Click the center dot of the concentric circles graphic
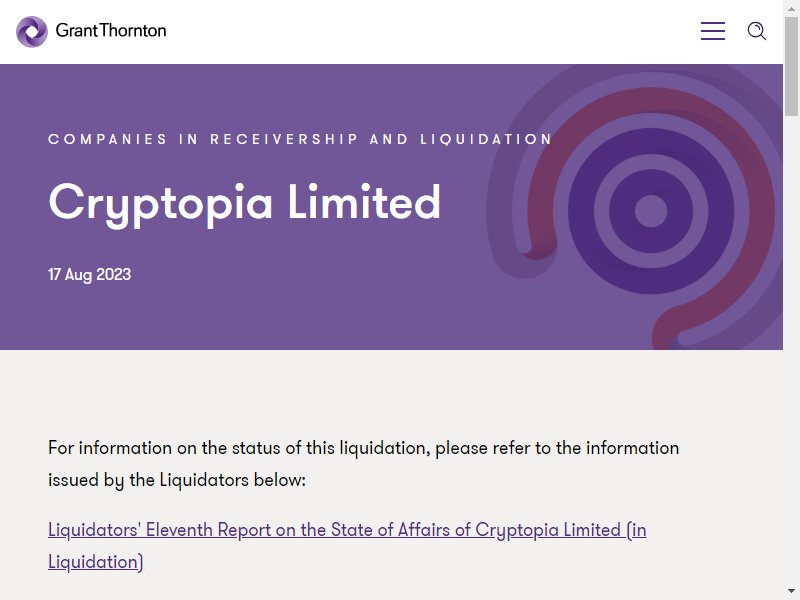 point(651,211)
